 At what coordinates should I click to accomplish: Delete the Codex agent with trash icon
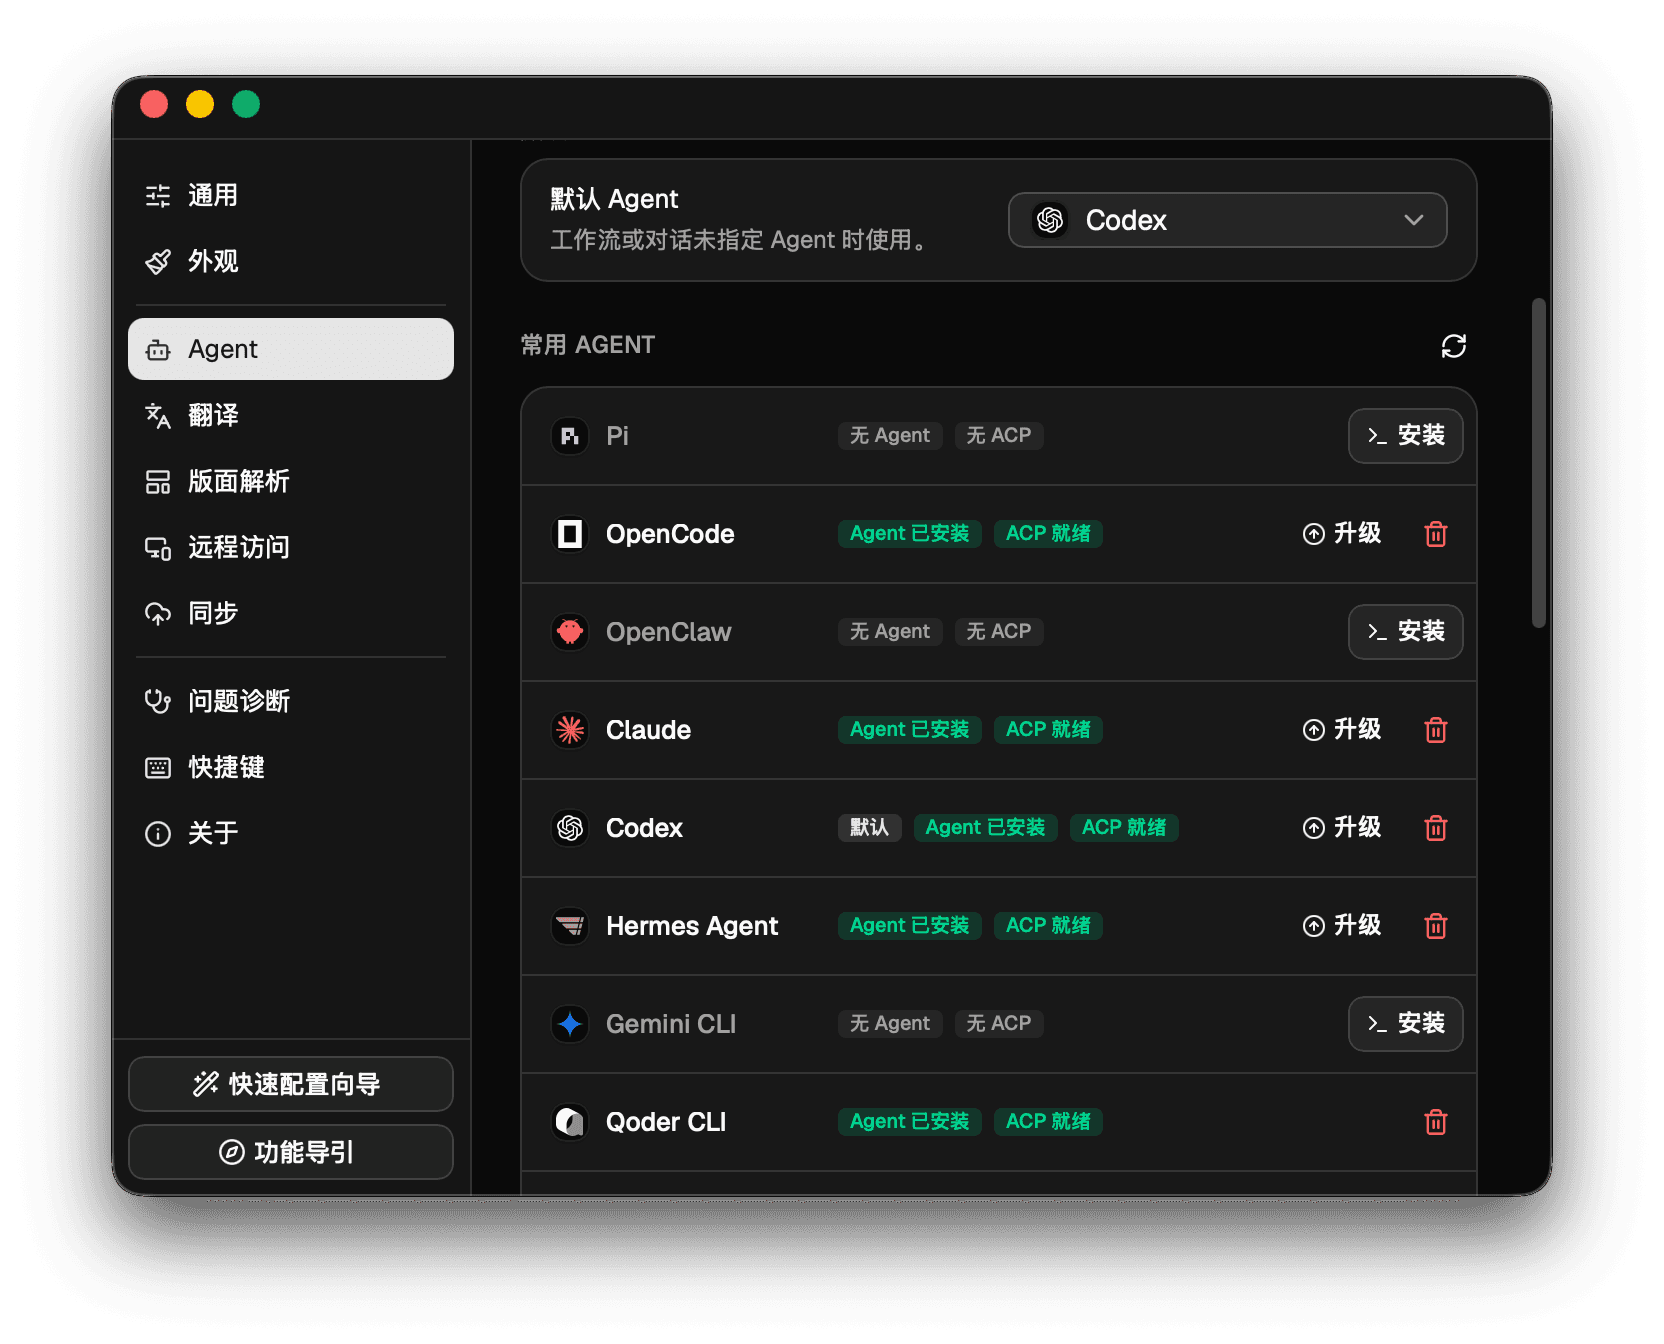(x=1436, y=828)
